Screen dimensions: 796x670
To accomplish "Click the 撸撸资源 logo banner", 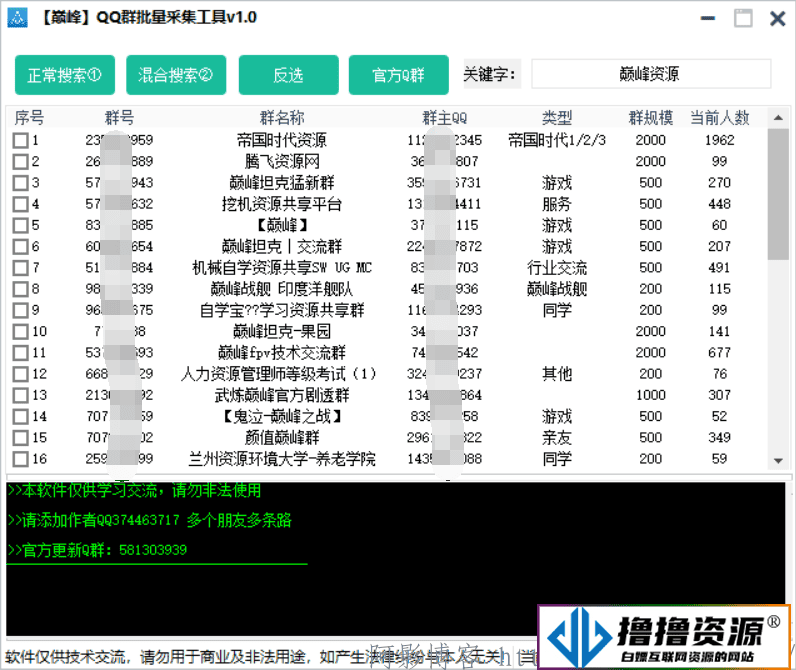I will click(x=664, y=636).
